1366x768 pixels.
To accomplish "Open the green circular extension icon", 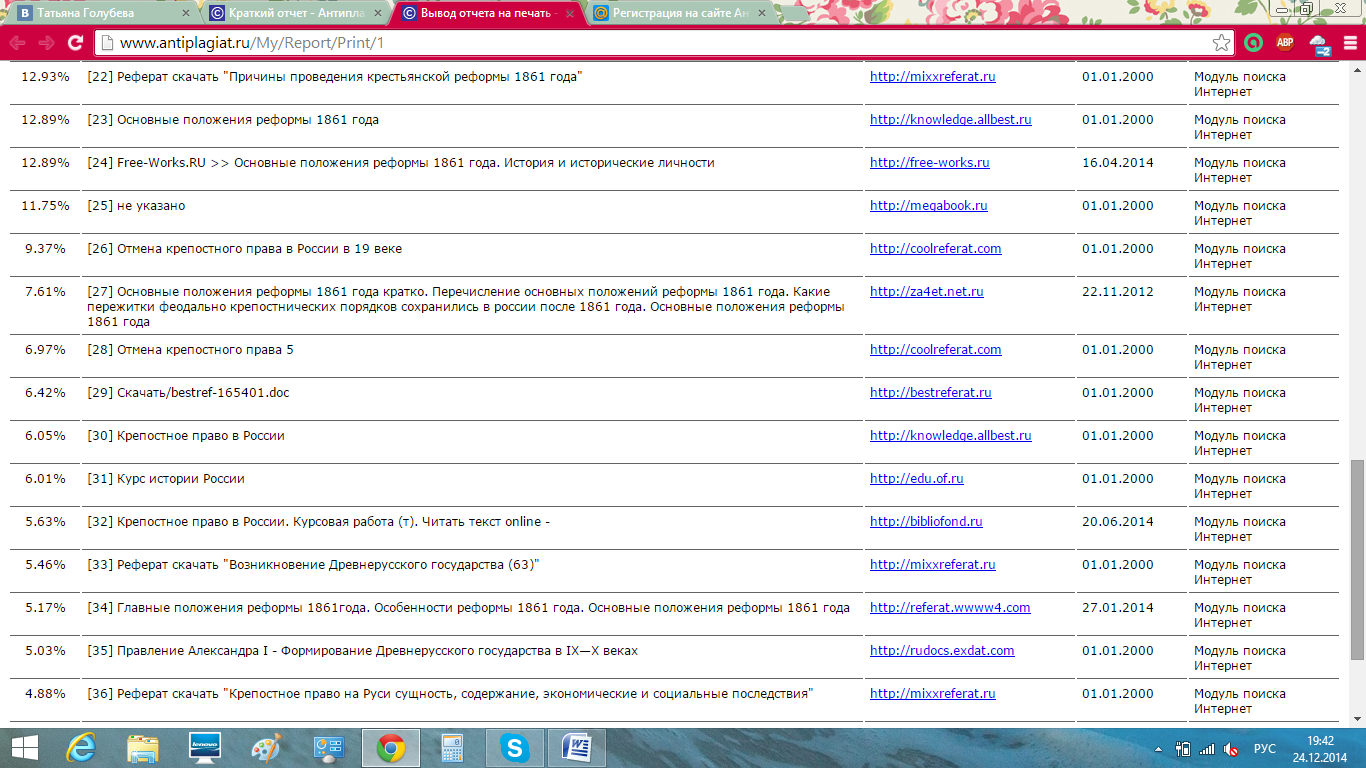I will pyautogui.click(x=1253, y=43).
